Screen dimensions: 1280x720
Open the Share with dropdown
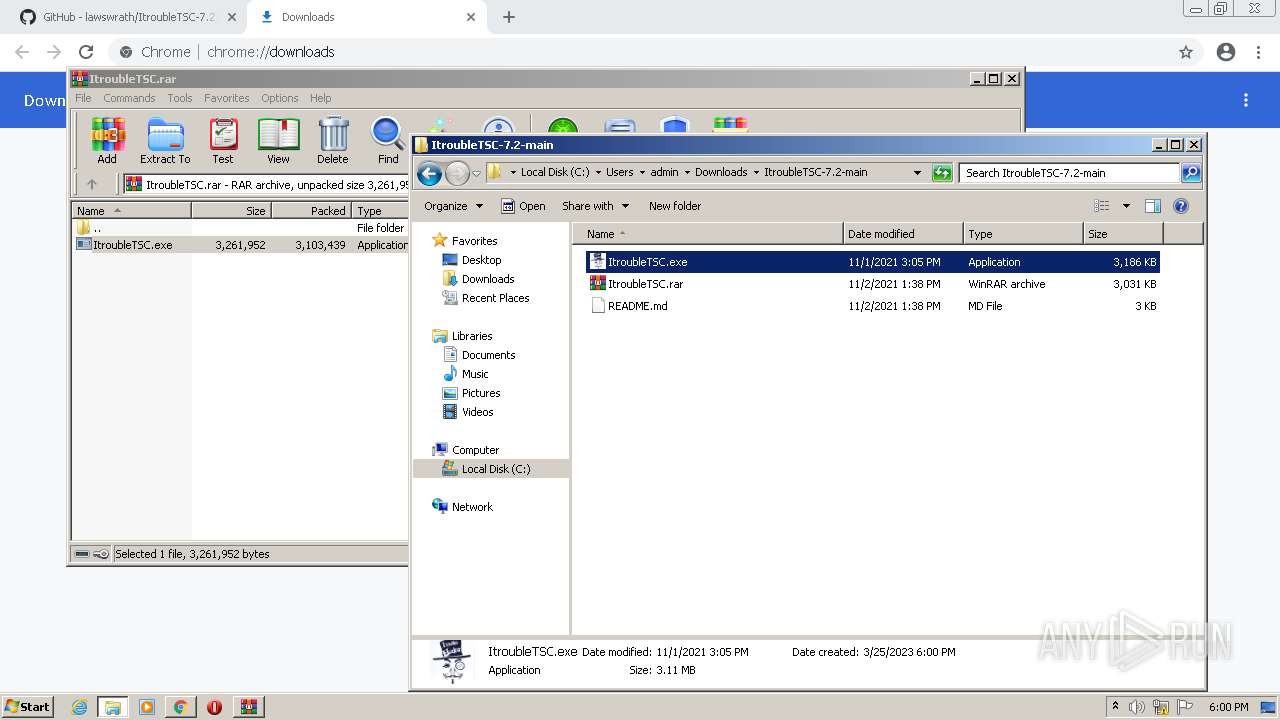click(596, 206)
